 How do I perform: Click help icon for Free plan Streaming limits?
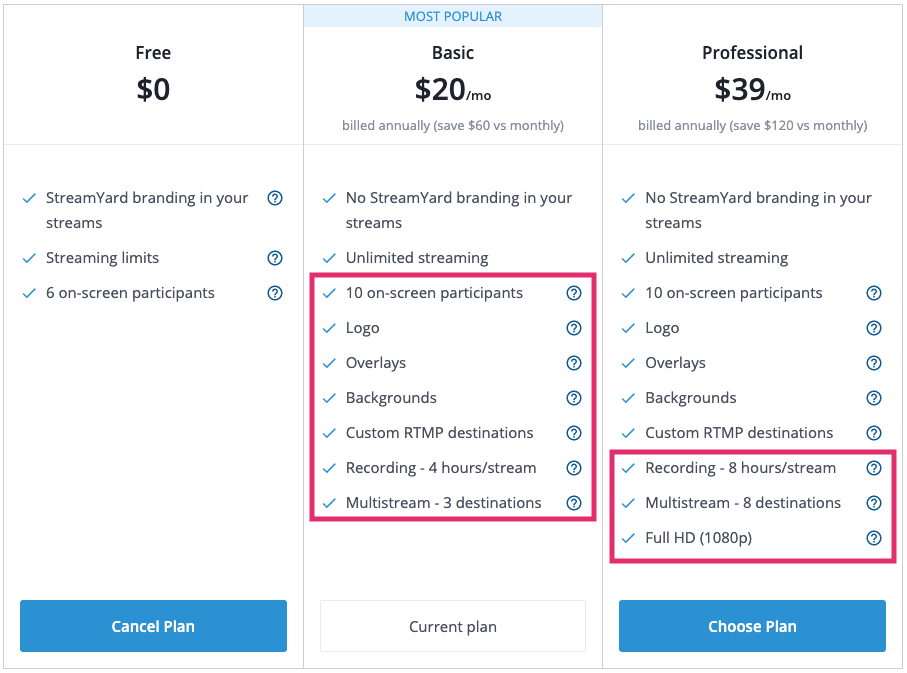click(x=275, y=258)
